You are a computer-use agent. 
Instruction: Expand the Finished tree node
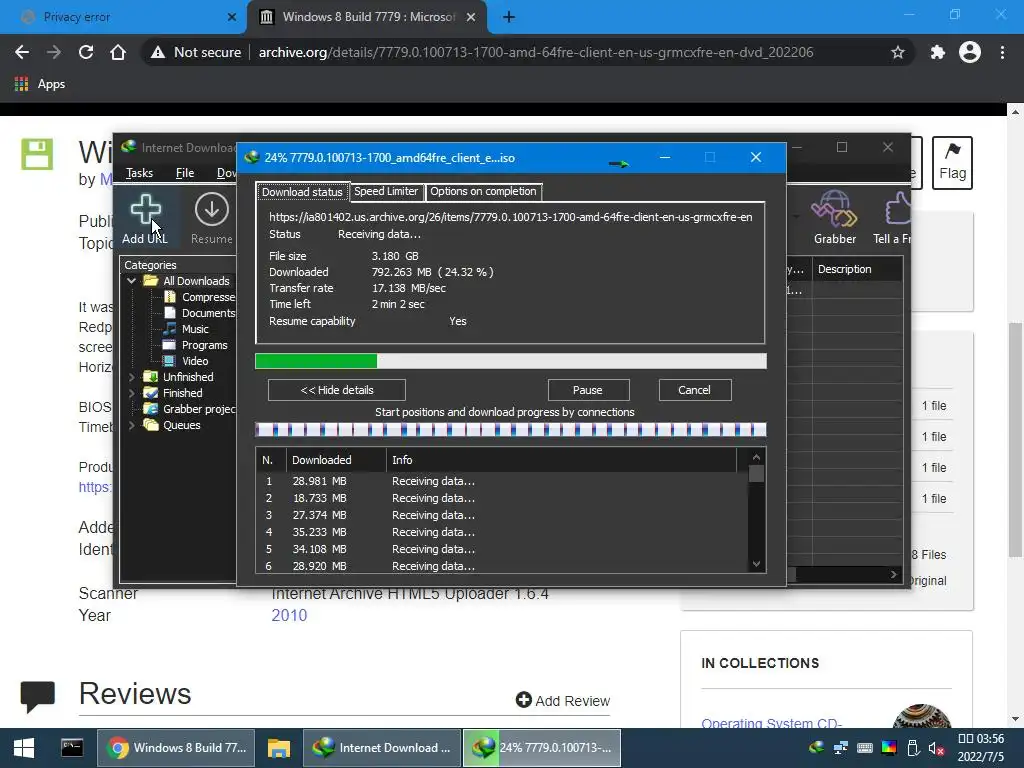(x=131, y=393)
